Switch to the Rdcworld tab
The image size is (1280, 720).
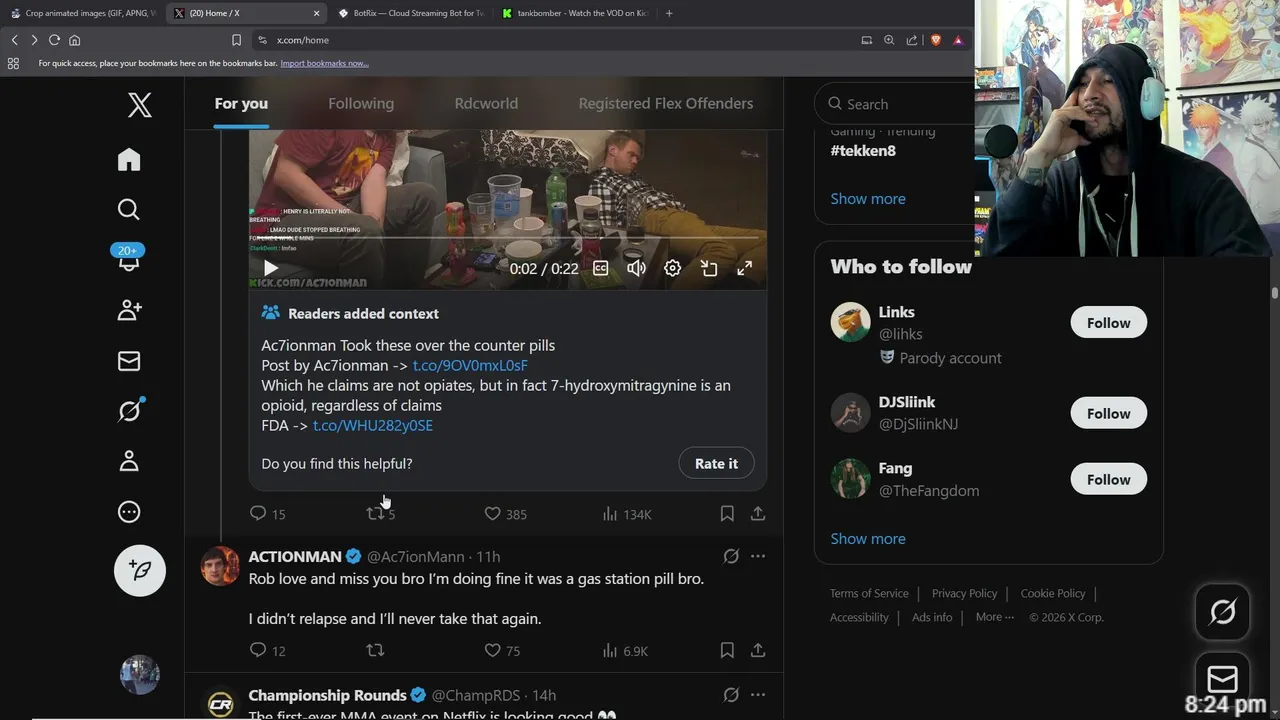486,104
